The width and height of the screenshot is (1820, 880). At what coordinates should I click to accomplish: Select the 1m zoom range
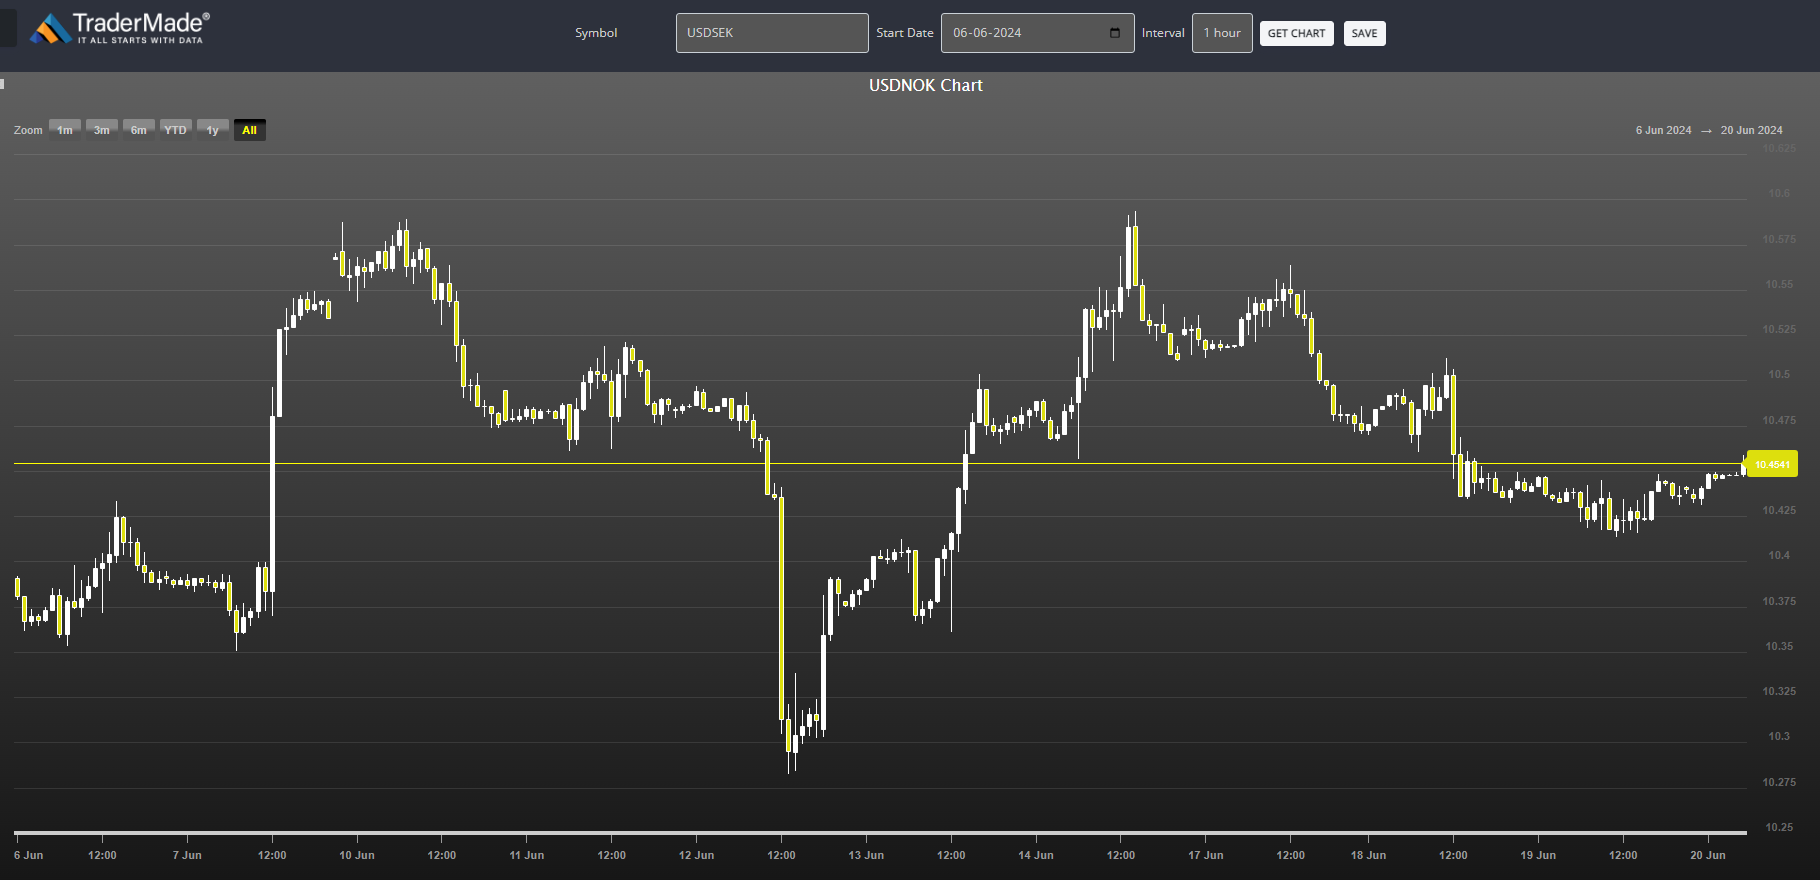coord(65,130)
